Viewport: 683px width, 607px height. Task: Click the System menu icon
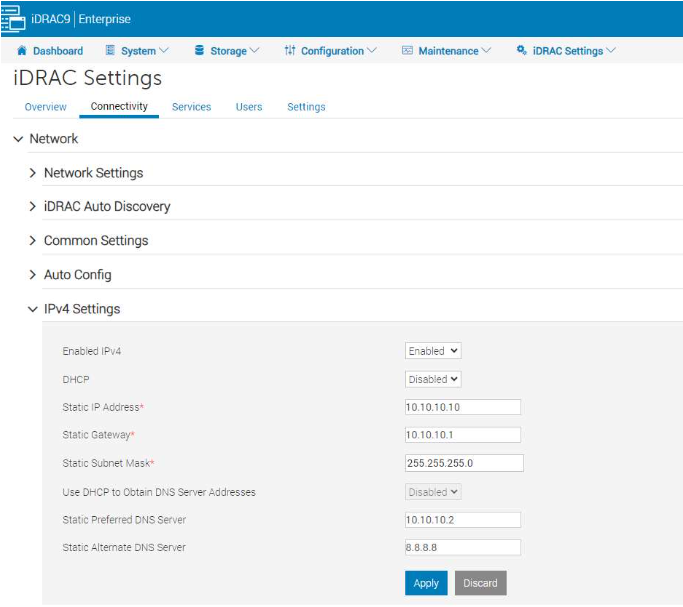pyautogui.click(x=111, y=51)
